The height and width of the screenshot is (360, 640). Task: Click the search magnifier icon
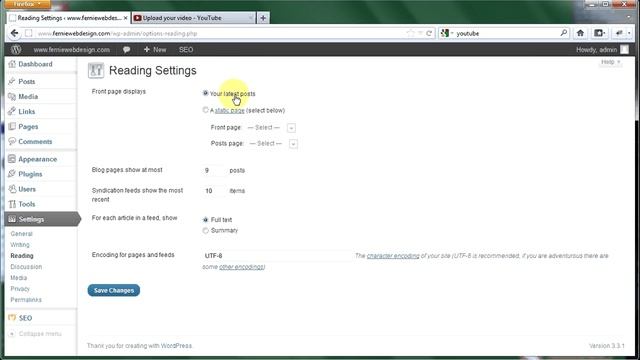coord(564,33)
